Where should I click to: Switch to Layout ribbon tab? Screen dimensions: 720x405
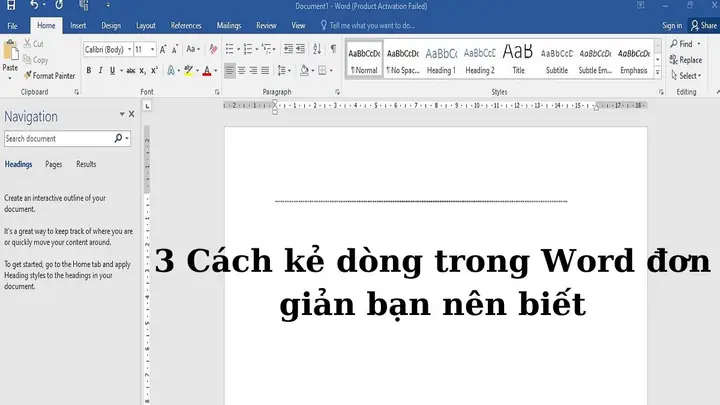point(146,26)
